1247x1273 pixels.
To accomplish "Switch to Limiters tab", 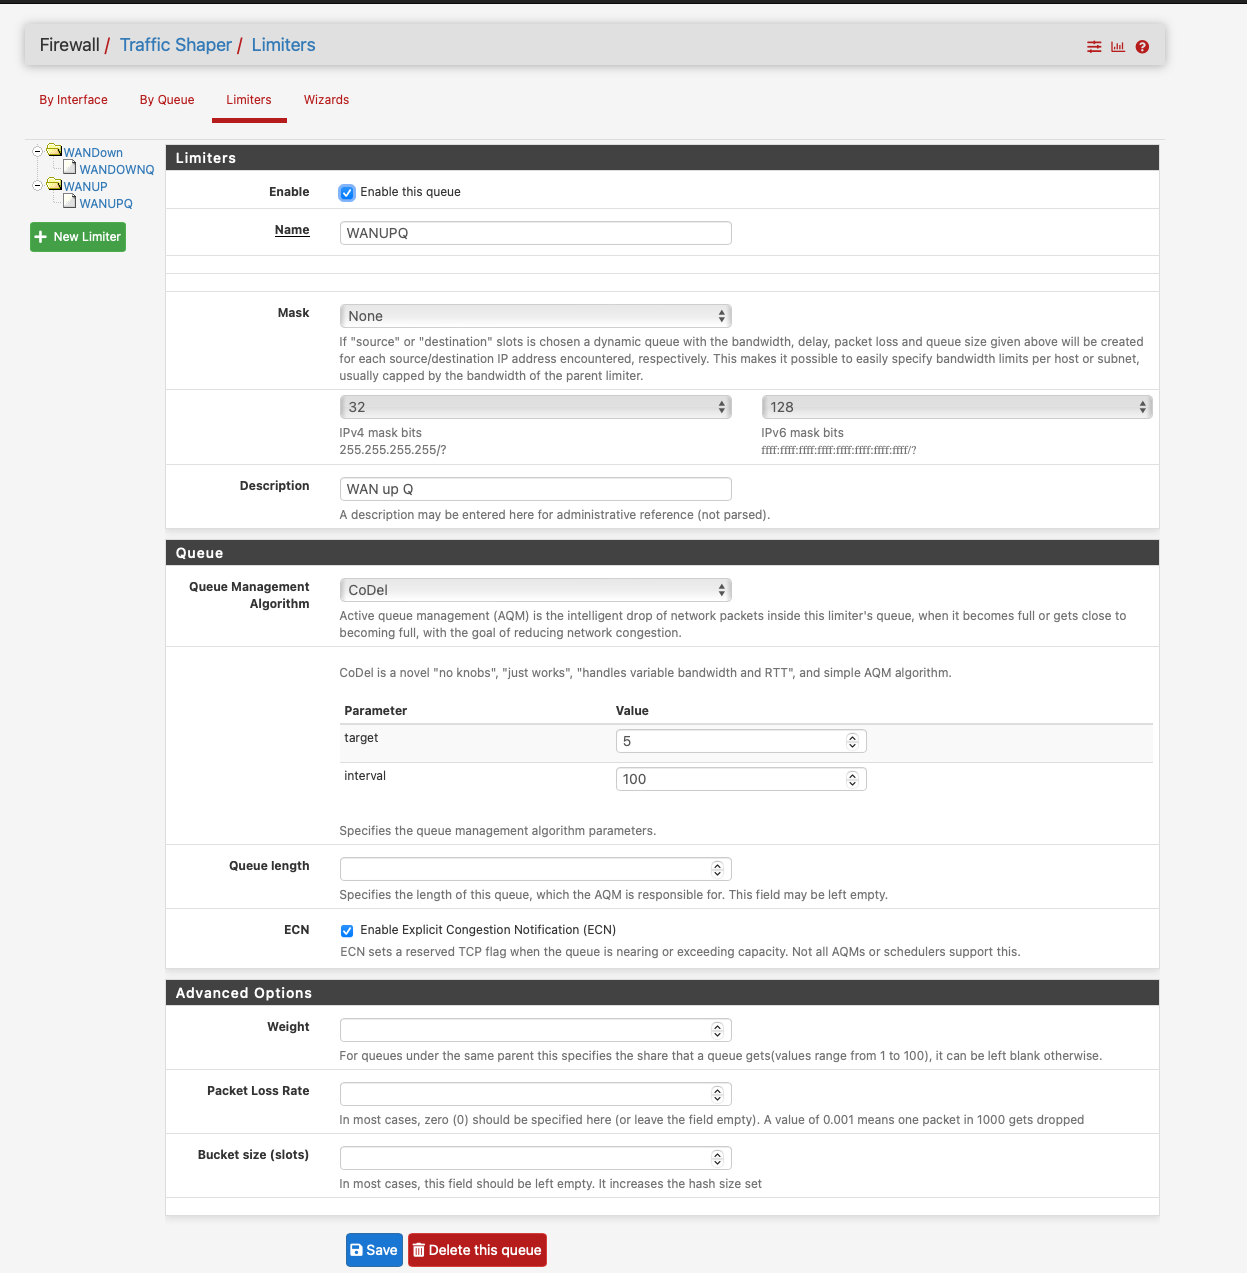I will pyautogui.click(x=249, y=100).
